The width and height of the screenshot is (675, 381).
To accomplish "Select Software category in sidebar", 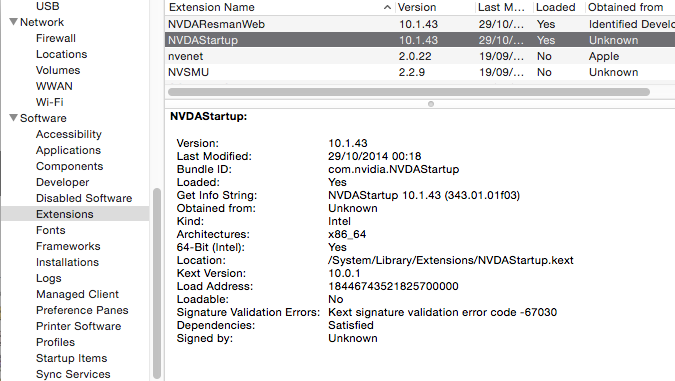I will click(43, 118).
